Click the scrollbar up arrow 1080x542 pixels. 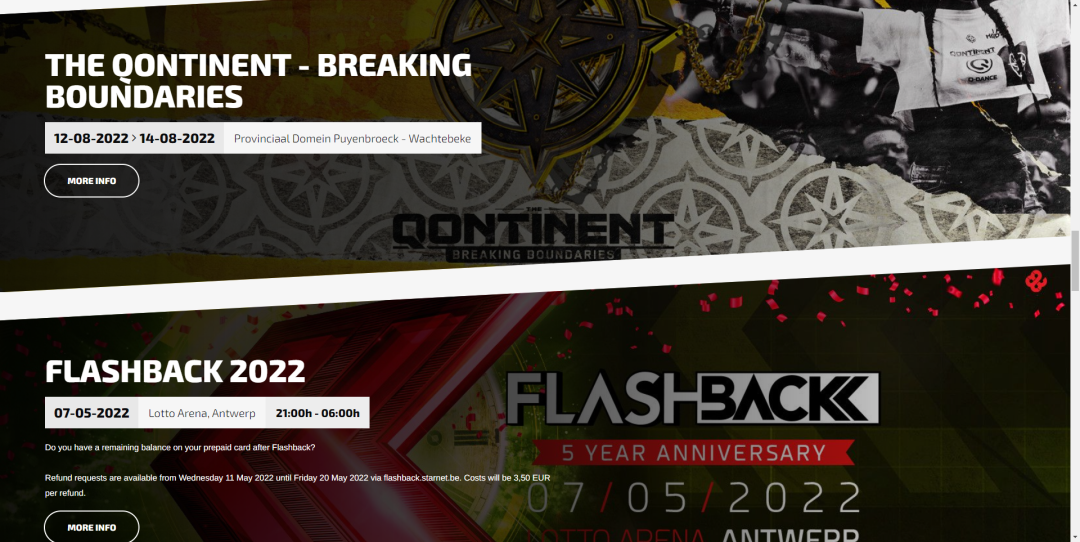(1075, 4)
